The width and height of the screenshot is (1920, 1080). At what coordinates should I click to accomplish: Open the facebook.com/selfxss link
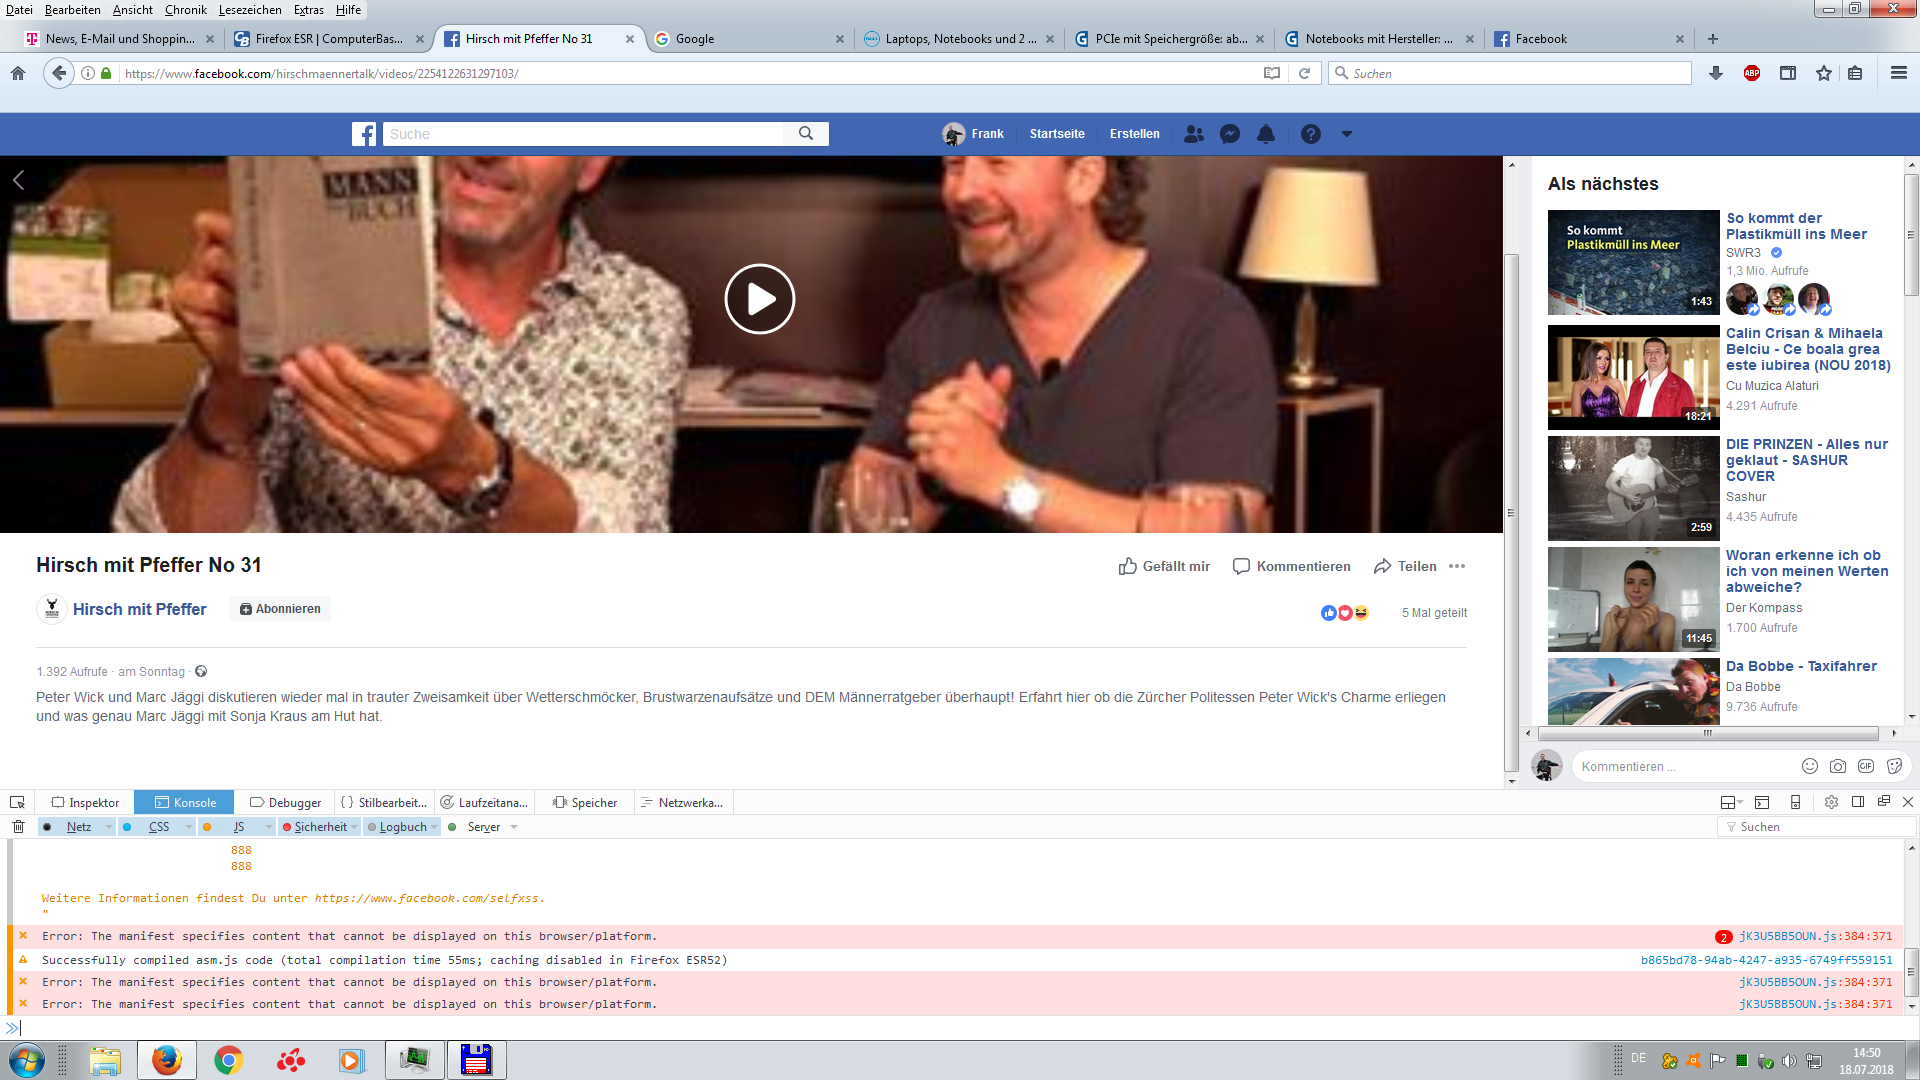[428, 898]
